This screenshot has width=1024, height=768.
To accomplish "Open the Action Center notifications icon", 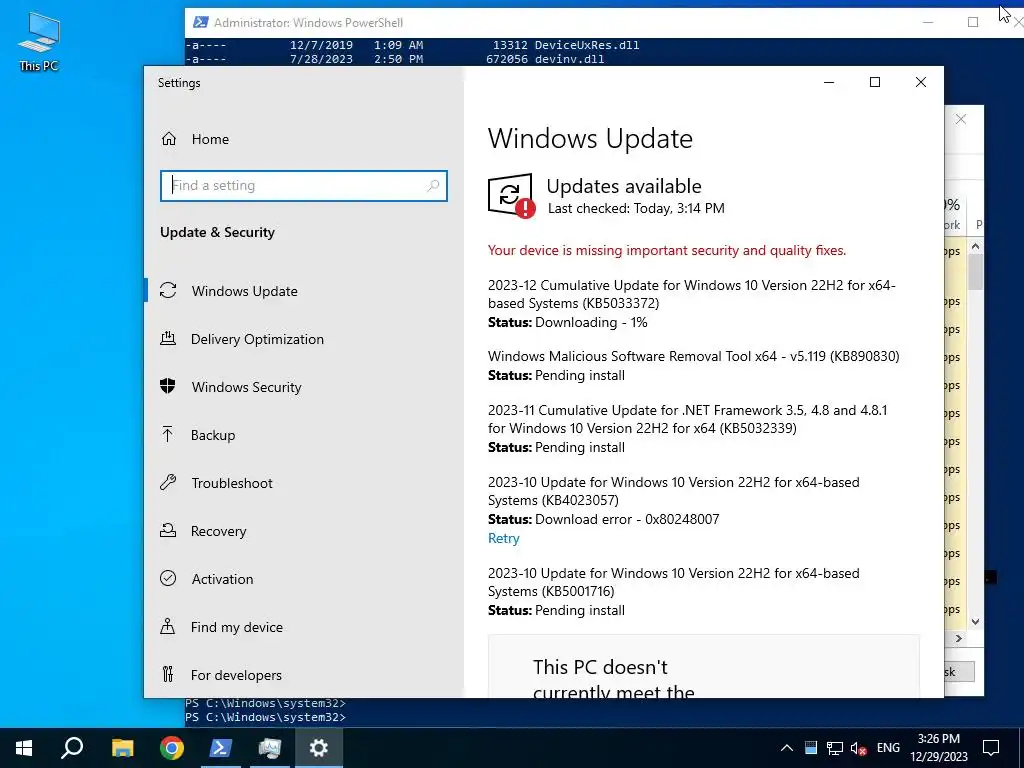I will point(991,748).
